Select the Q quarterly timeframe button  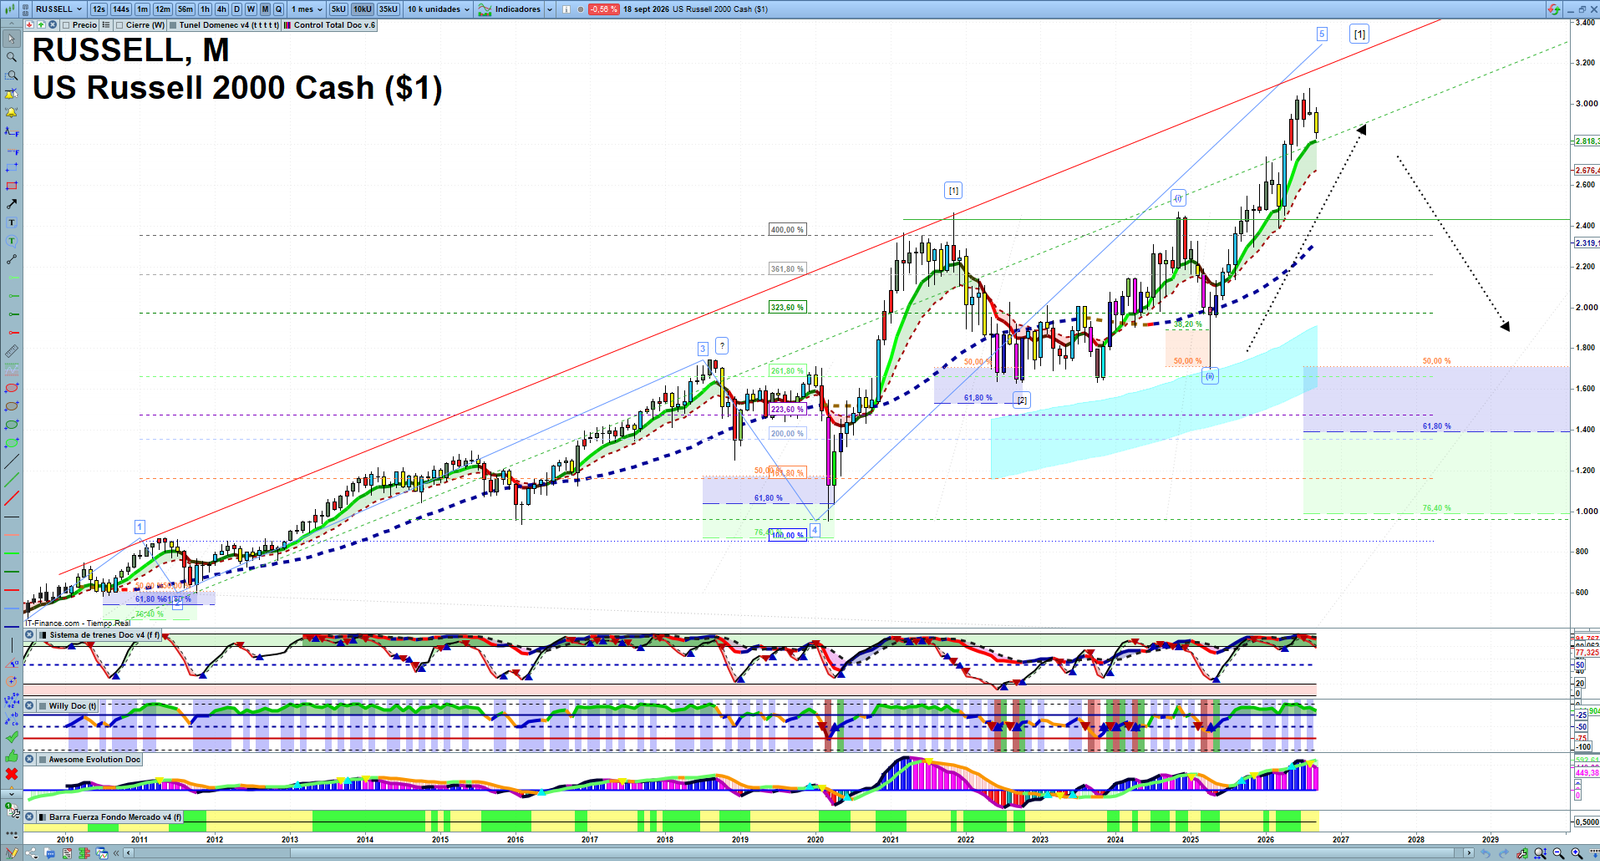coord(279,9)
